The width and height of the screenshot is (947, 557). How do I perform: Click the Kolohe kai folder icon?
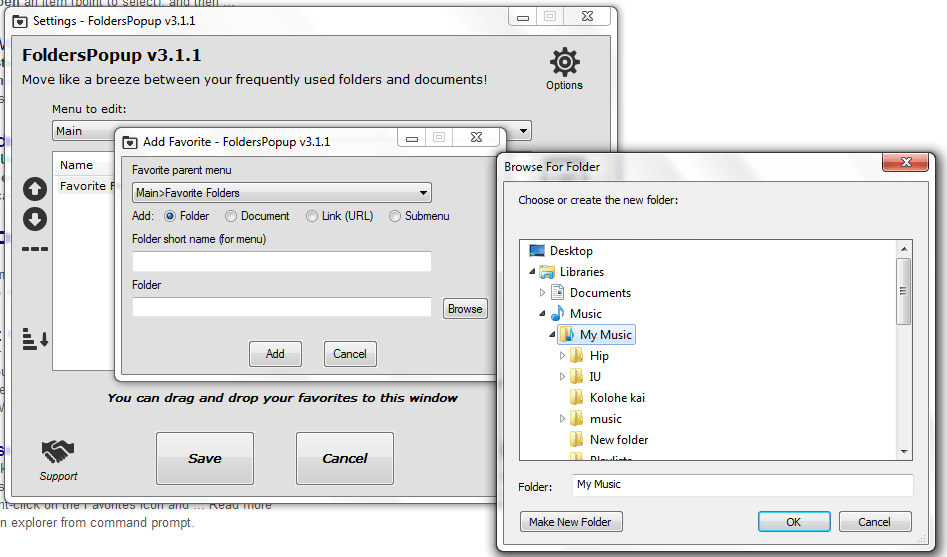577,398
